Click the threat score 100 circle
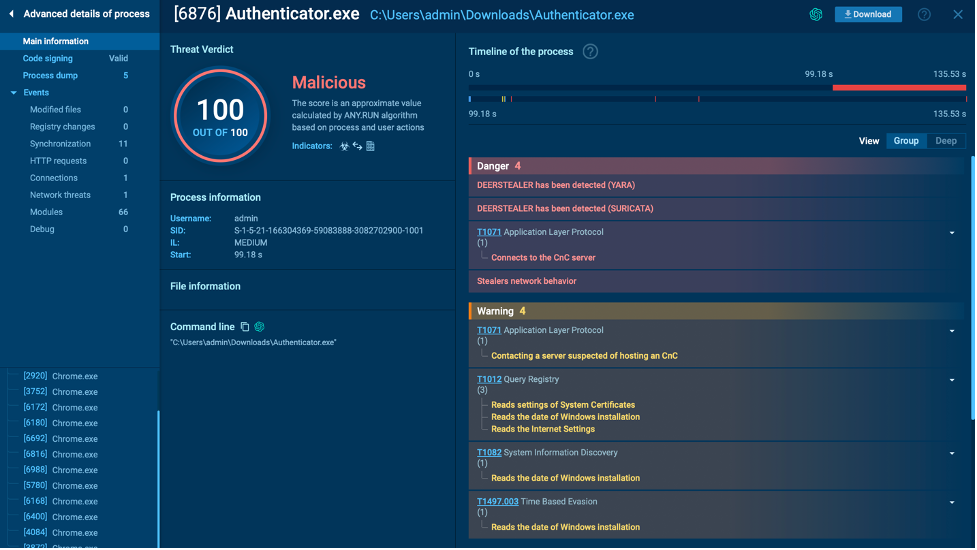Image resolution: width=977 pixels, height=550 pixels. [220, 116]
